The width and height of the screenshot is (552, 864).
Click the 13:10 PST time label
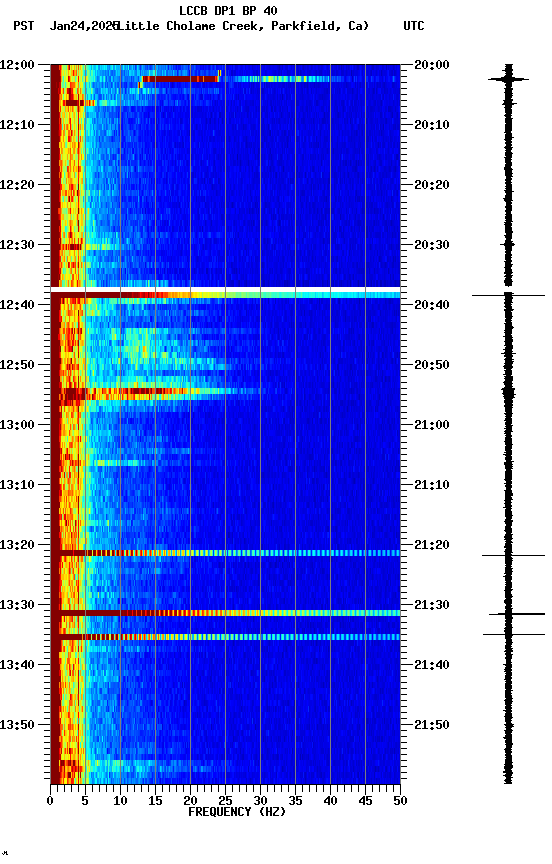point(17,485)
